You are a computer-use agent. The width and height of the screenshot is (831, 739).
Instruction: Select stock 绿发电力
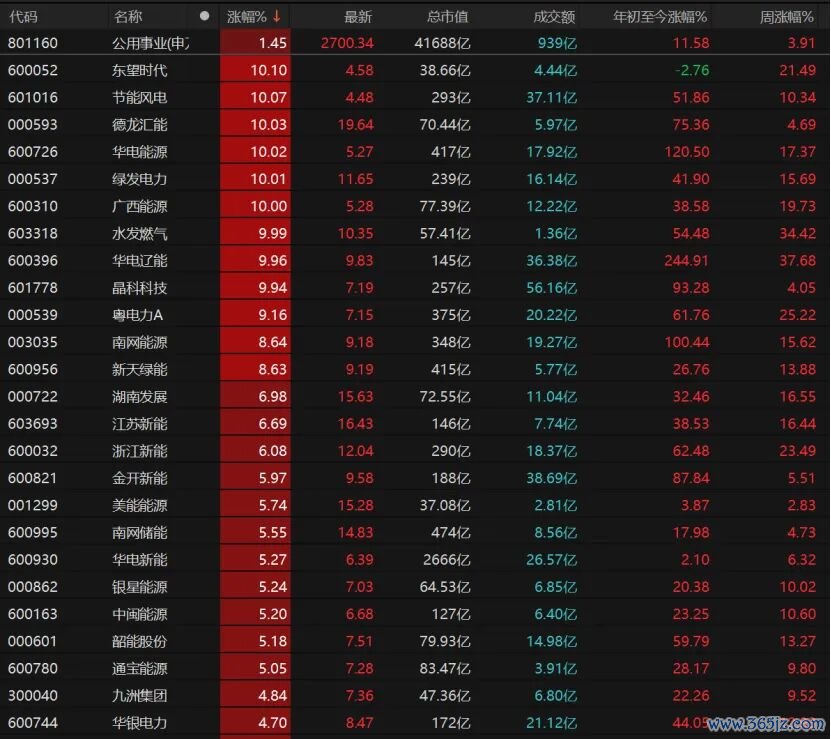[139, 179]
